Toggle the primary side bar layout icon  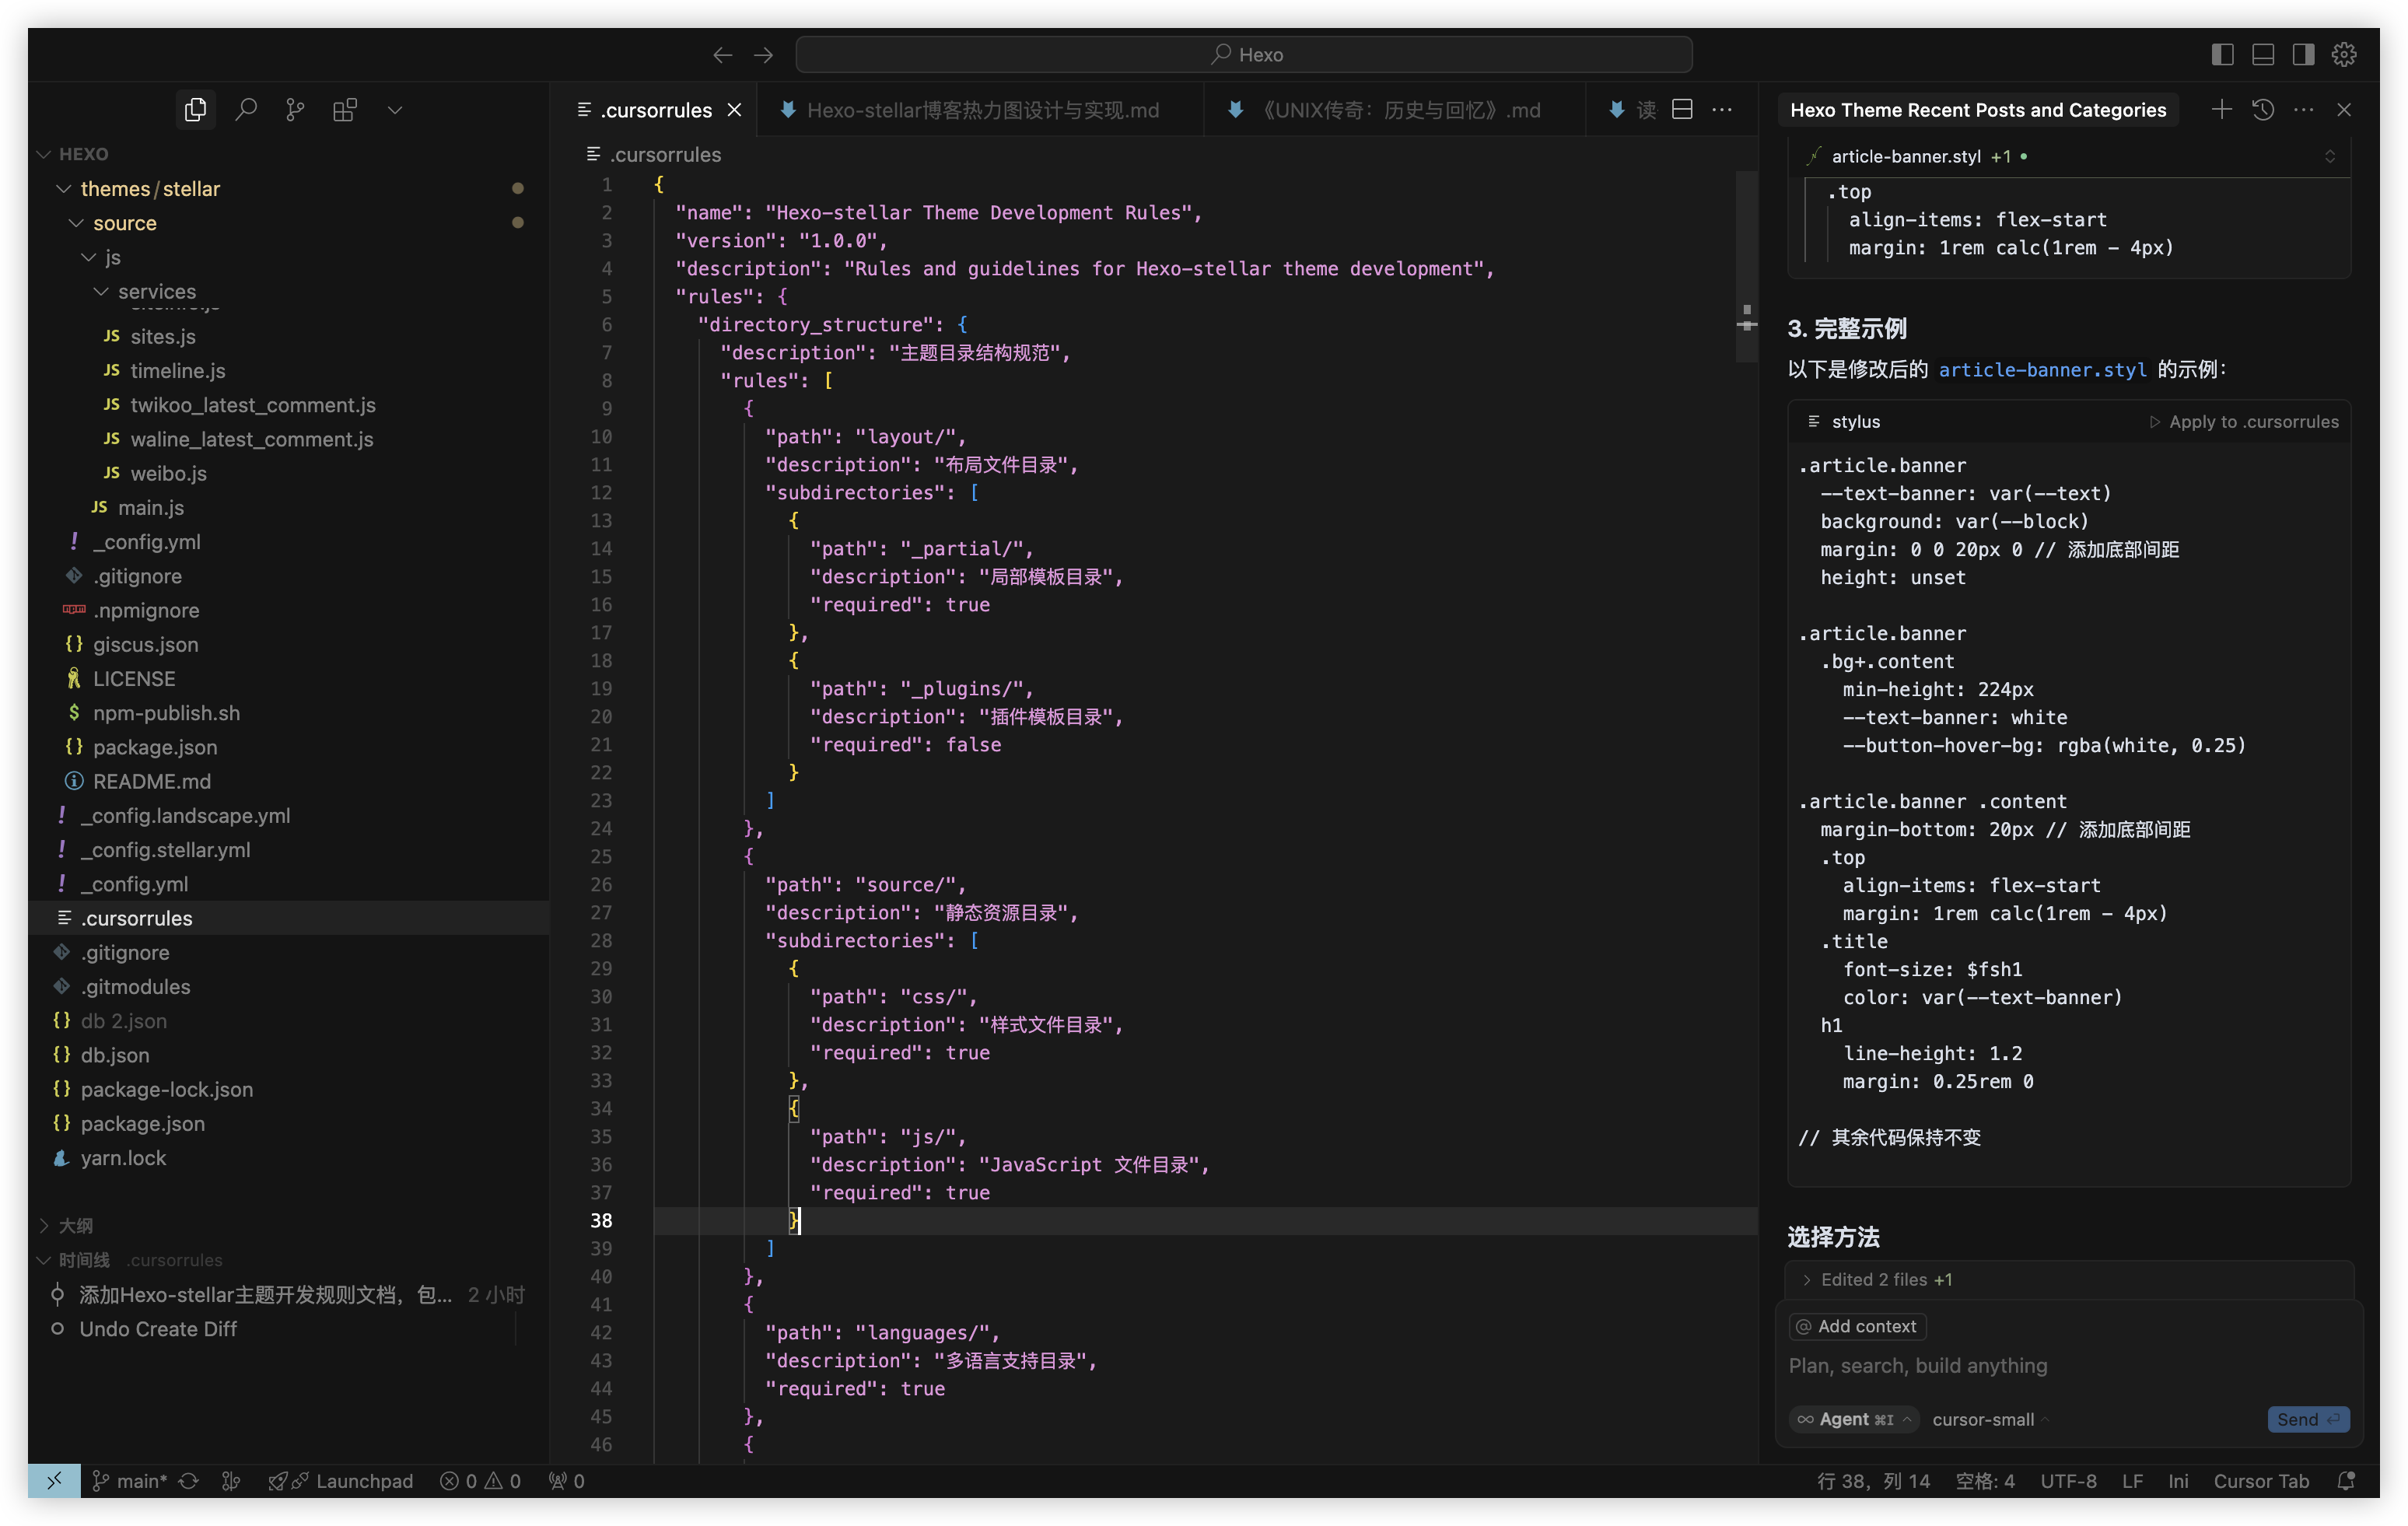pos(2222,55)
